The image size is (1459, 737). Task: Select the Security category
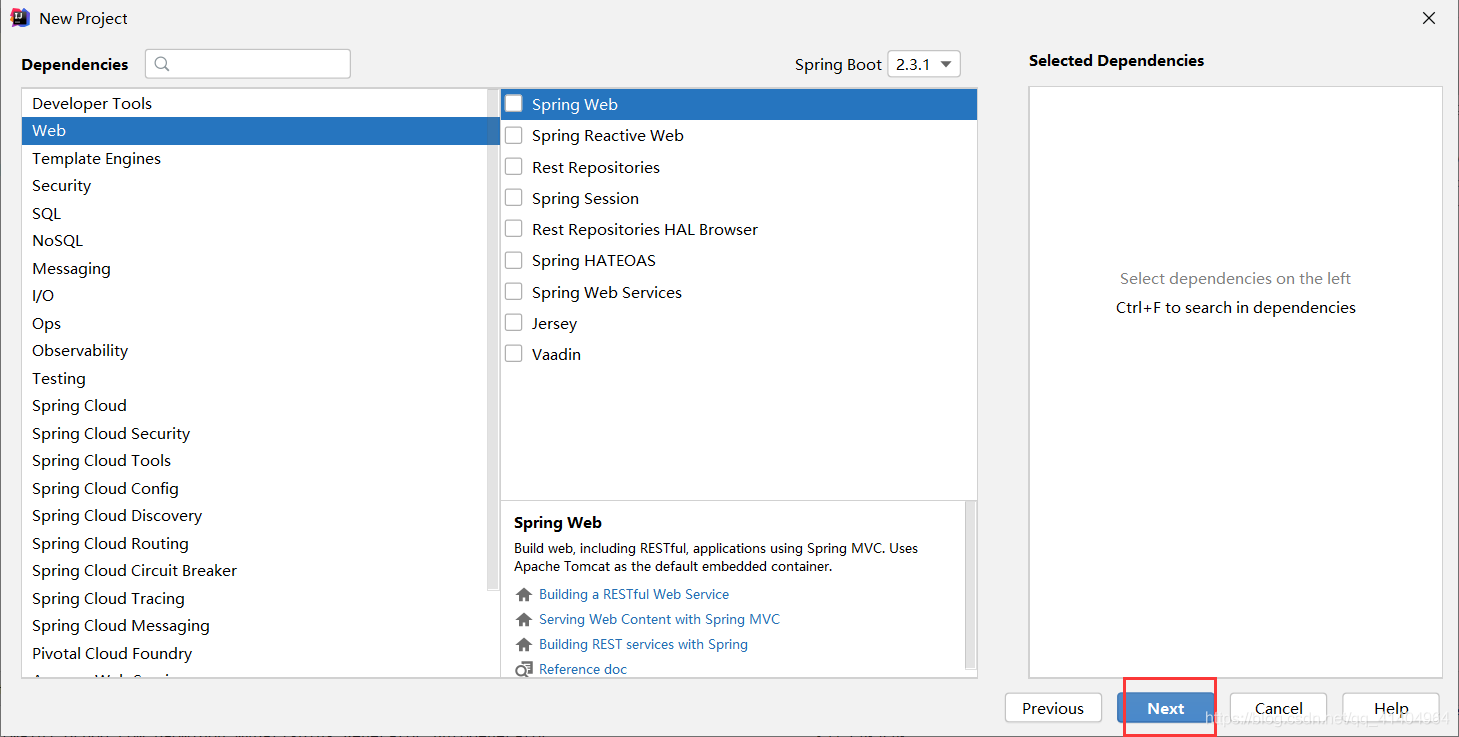tap(61, 185)
